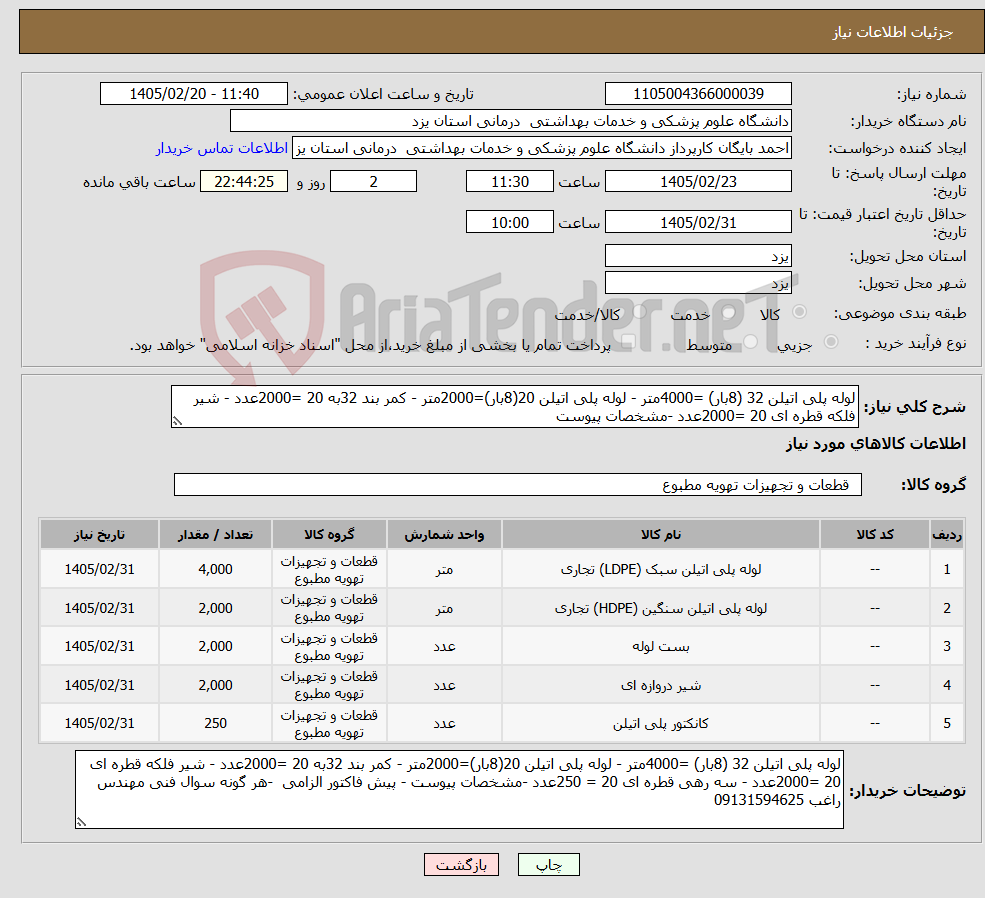Click the response deadline time 11:30
This screenshot has width=985, height=898.
[509, 181]
